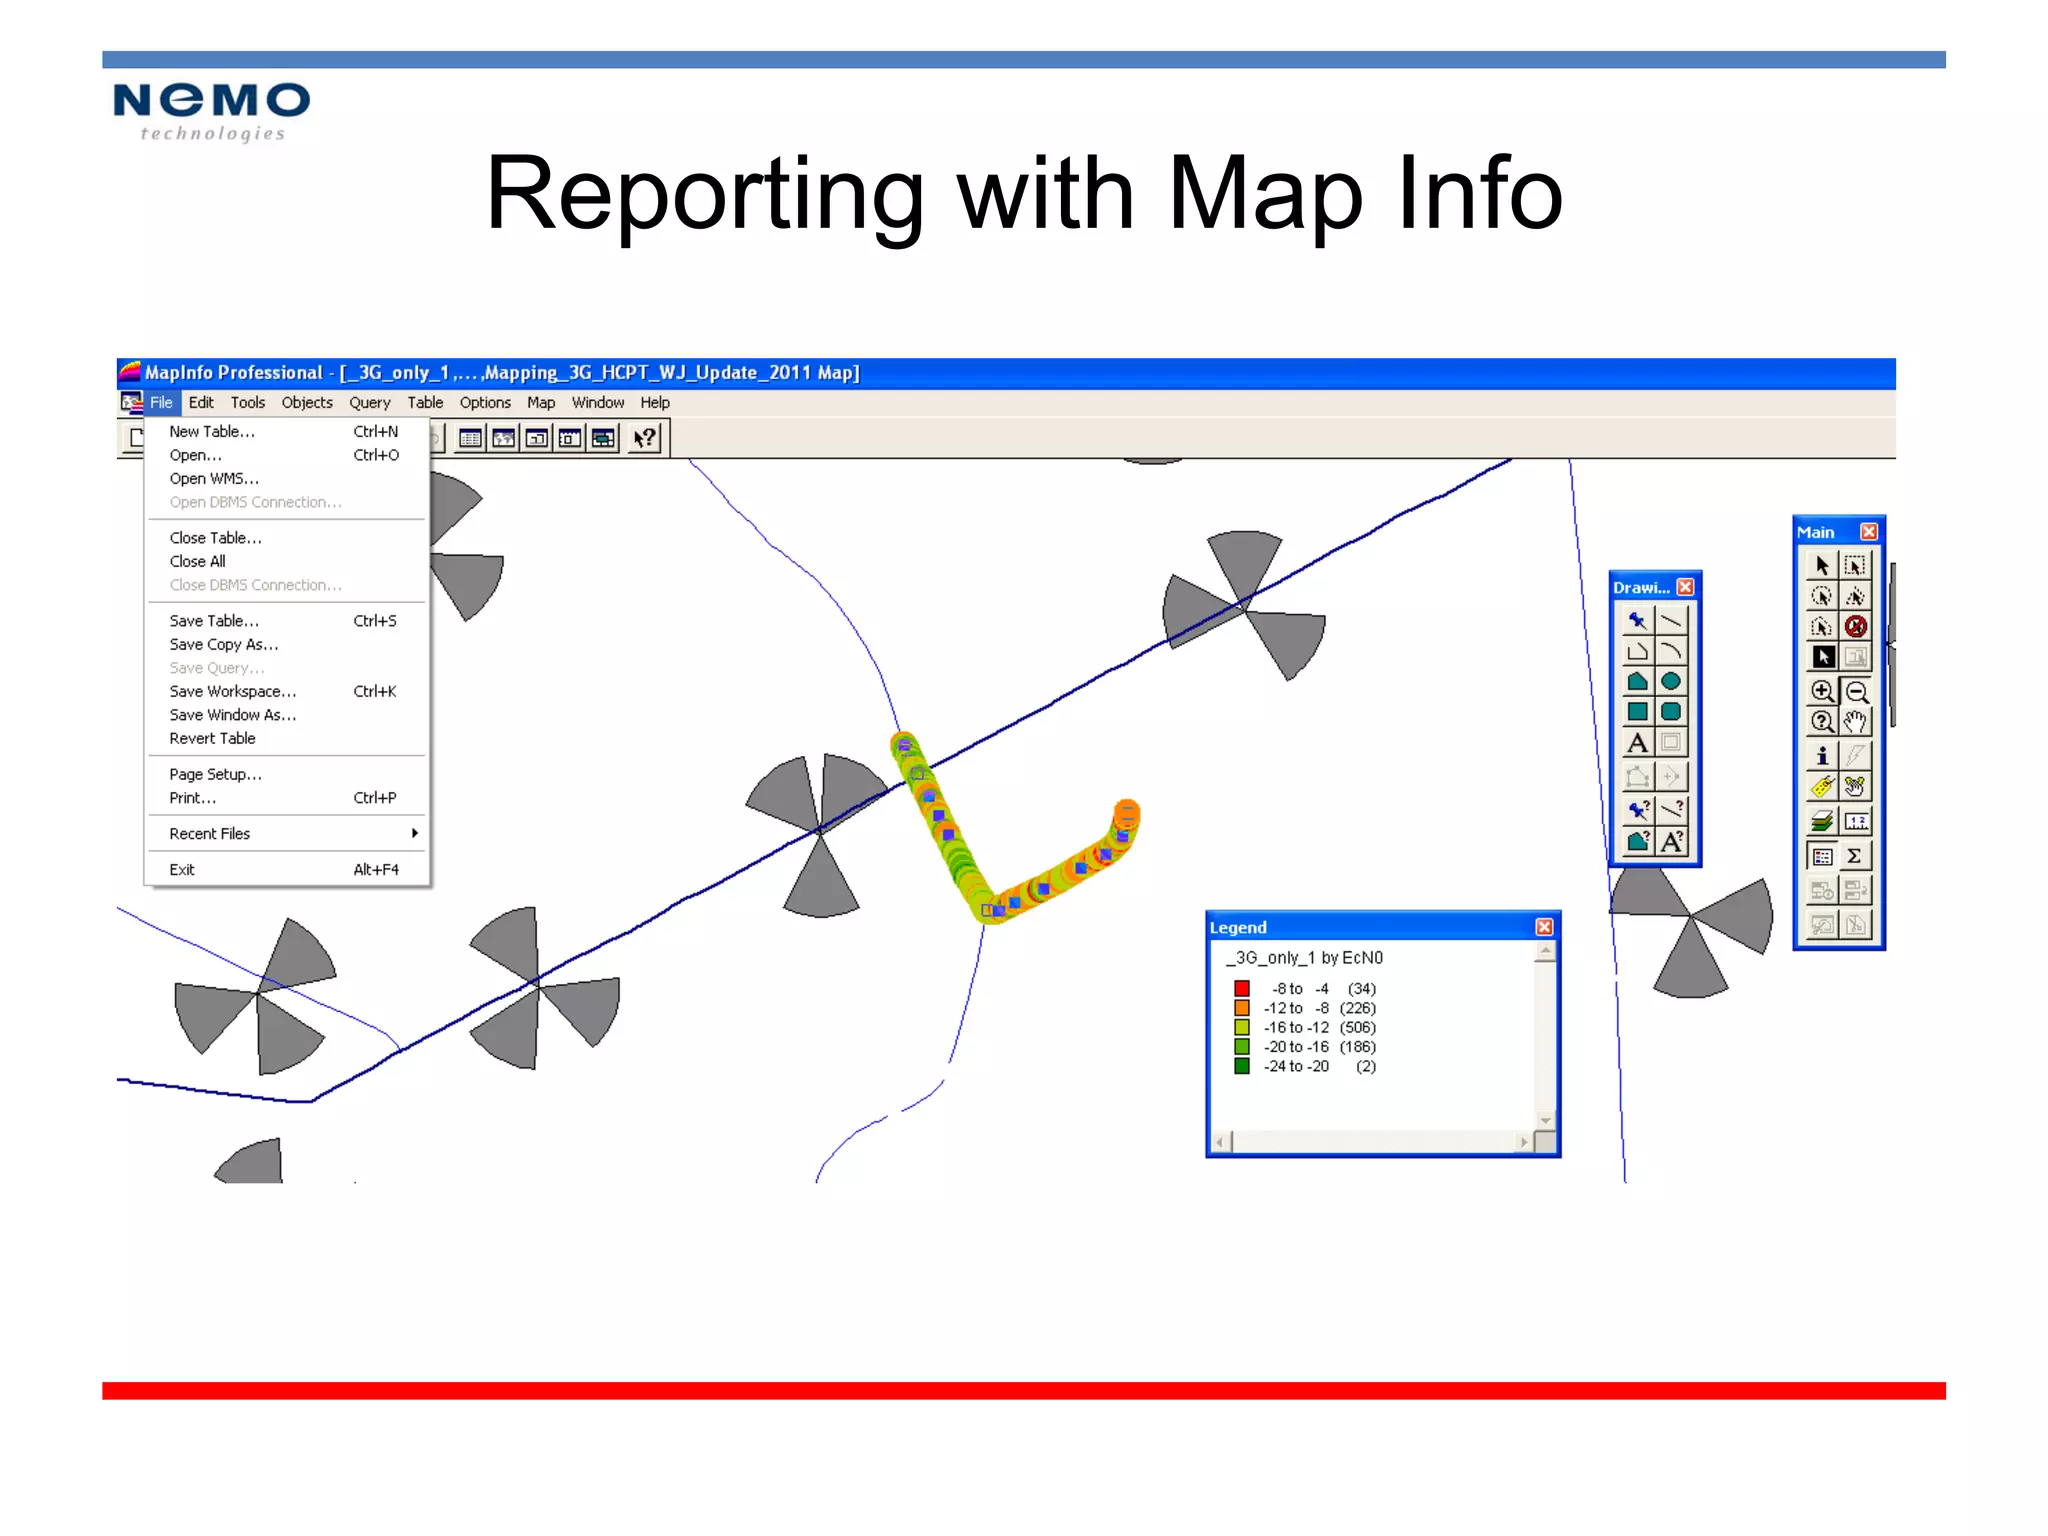Screen dimensions: 2048x1536
Task: Open Symbol Style pushpin-question icon
Action: pos(1637,809)
